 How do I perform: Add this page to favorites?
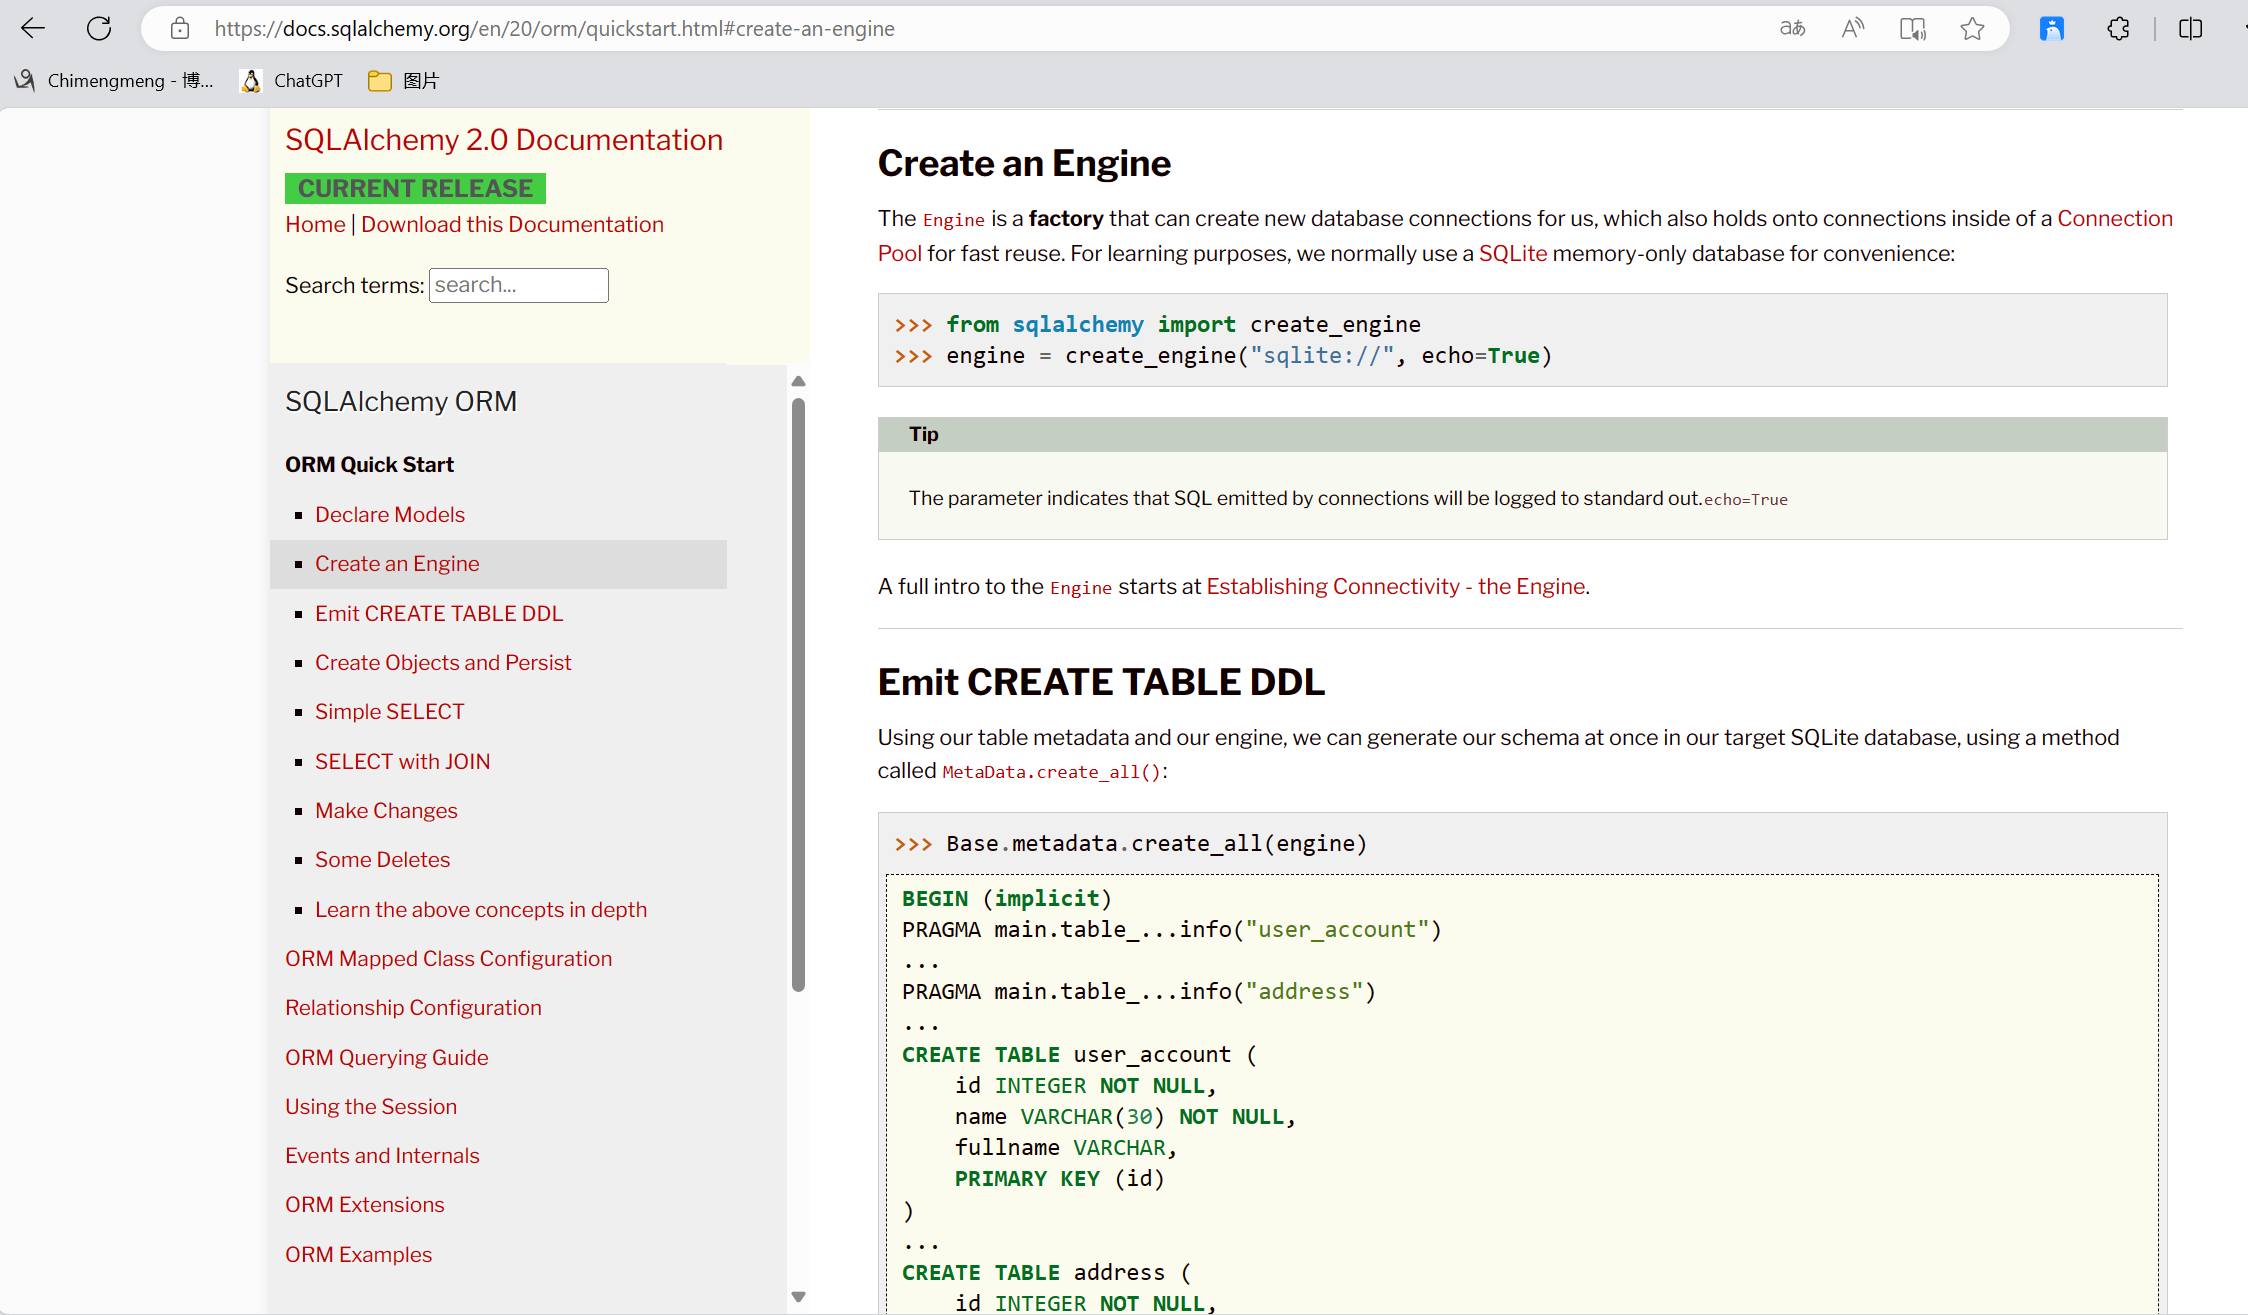[1972, 28]
